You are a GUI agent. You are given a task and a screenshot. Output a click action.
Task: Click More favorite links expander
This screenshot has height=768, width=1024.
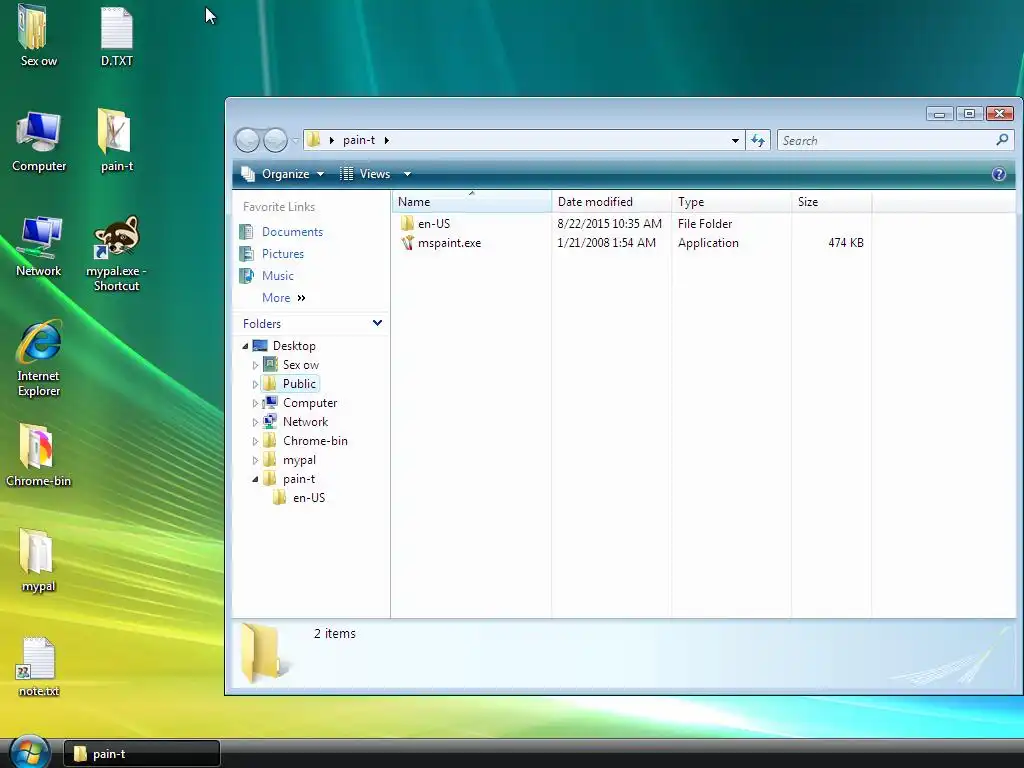pyautogui.click(x=283, y=298)
